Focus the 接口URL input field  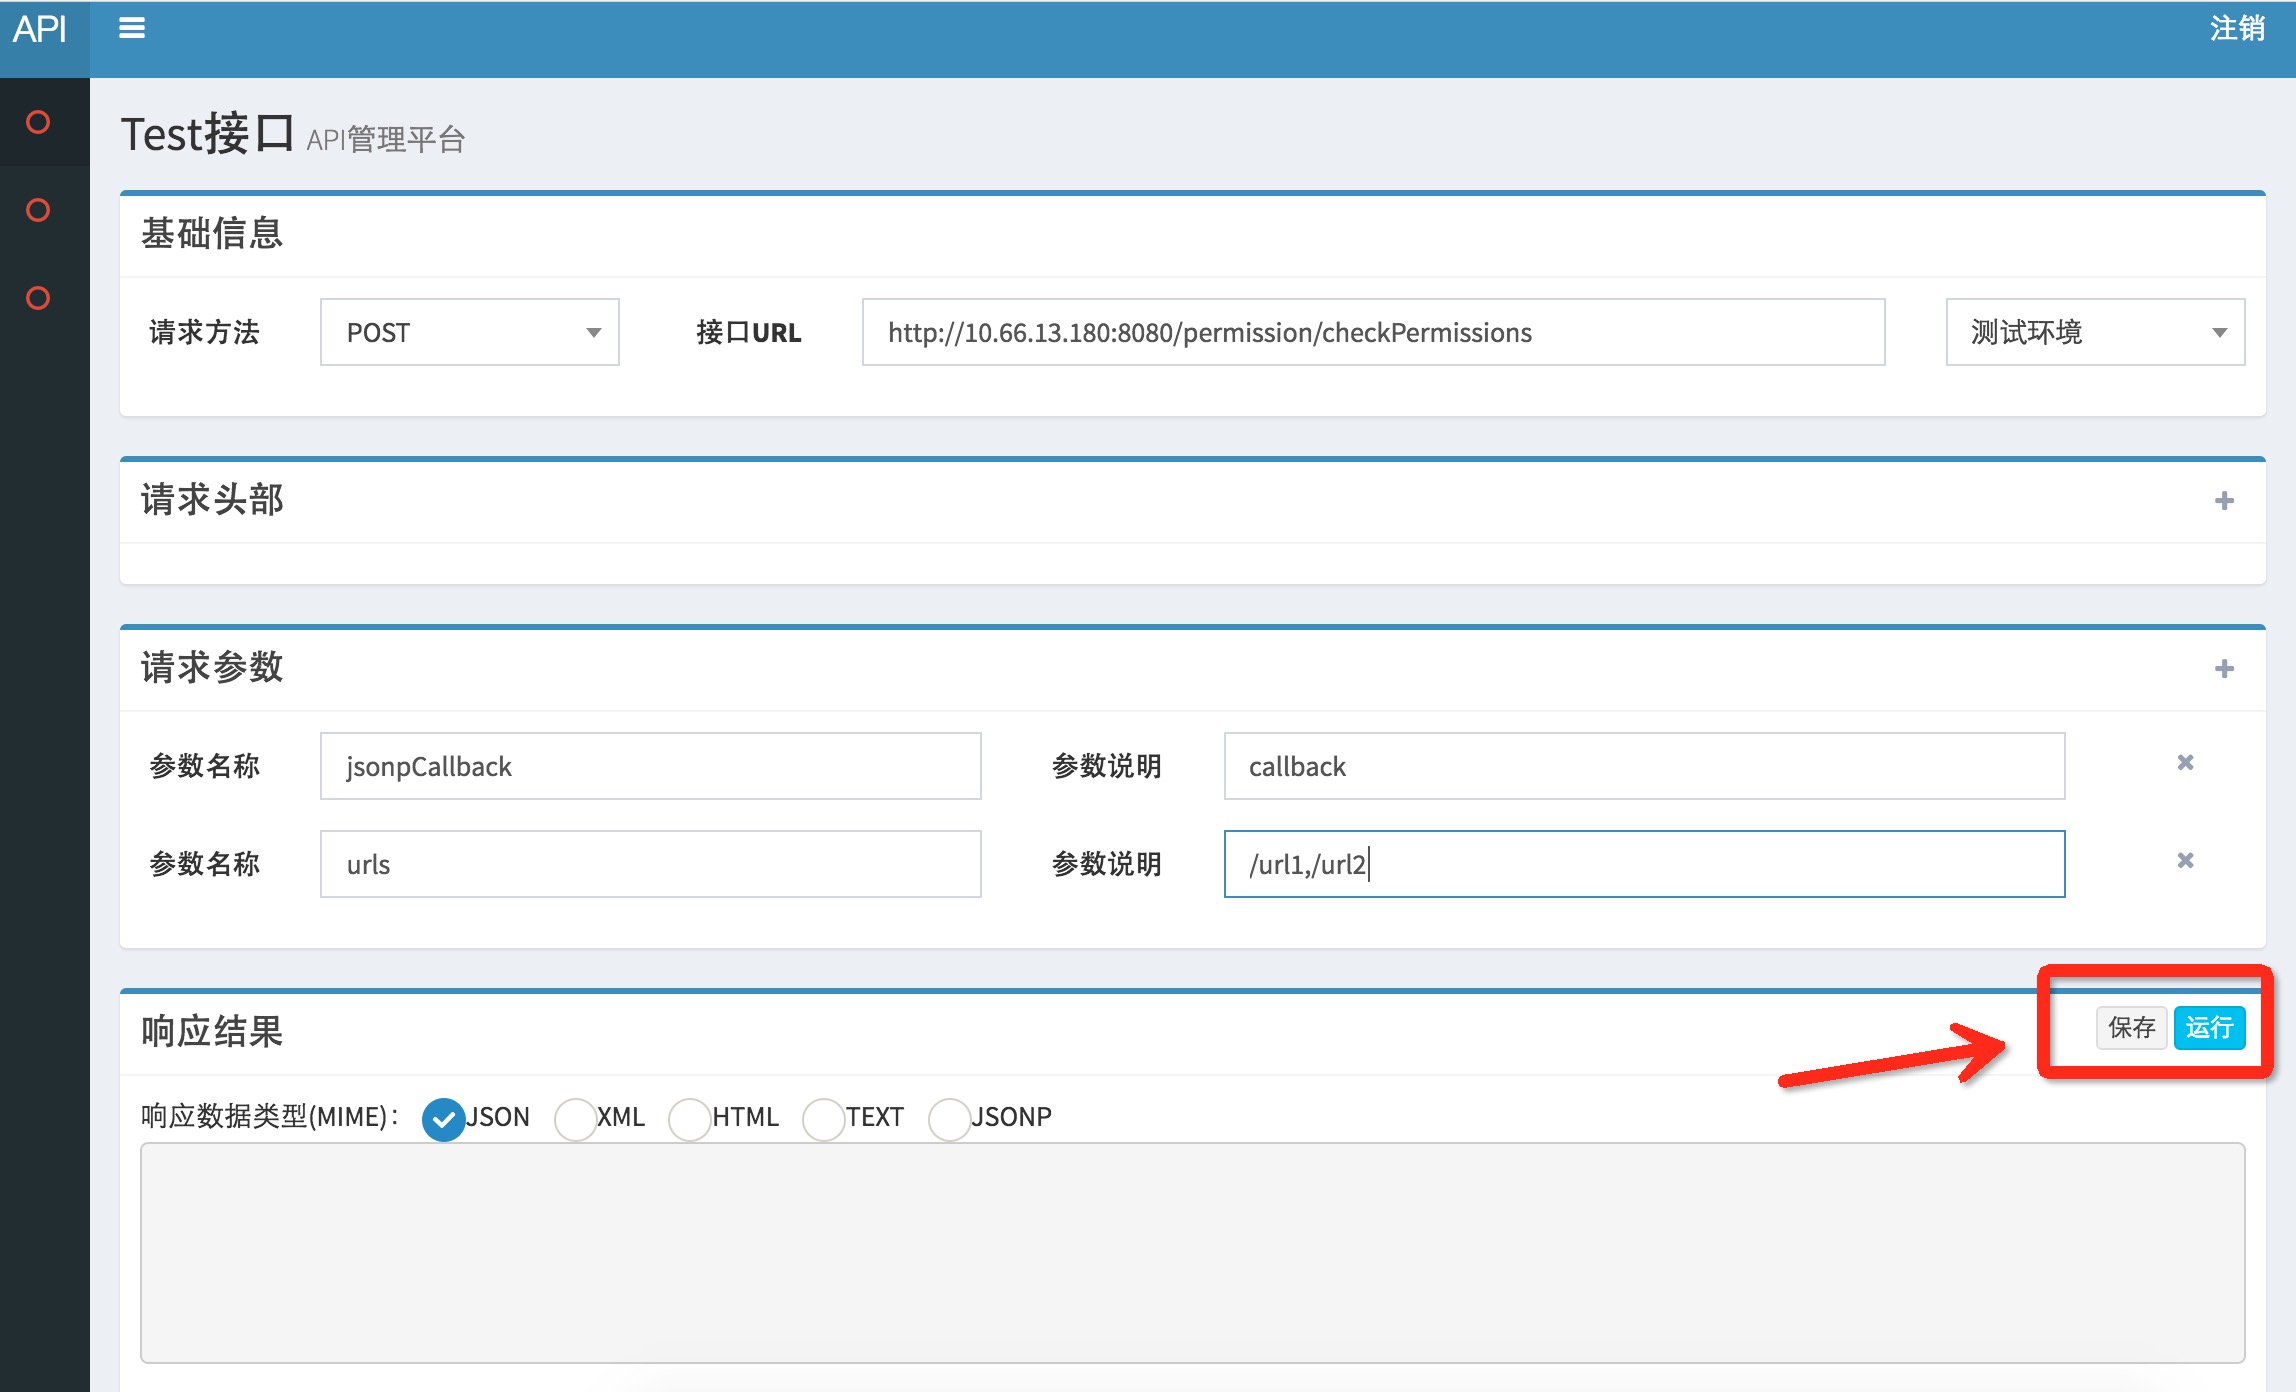[1372, 333]
